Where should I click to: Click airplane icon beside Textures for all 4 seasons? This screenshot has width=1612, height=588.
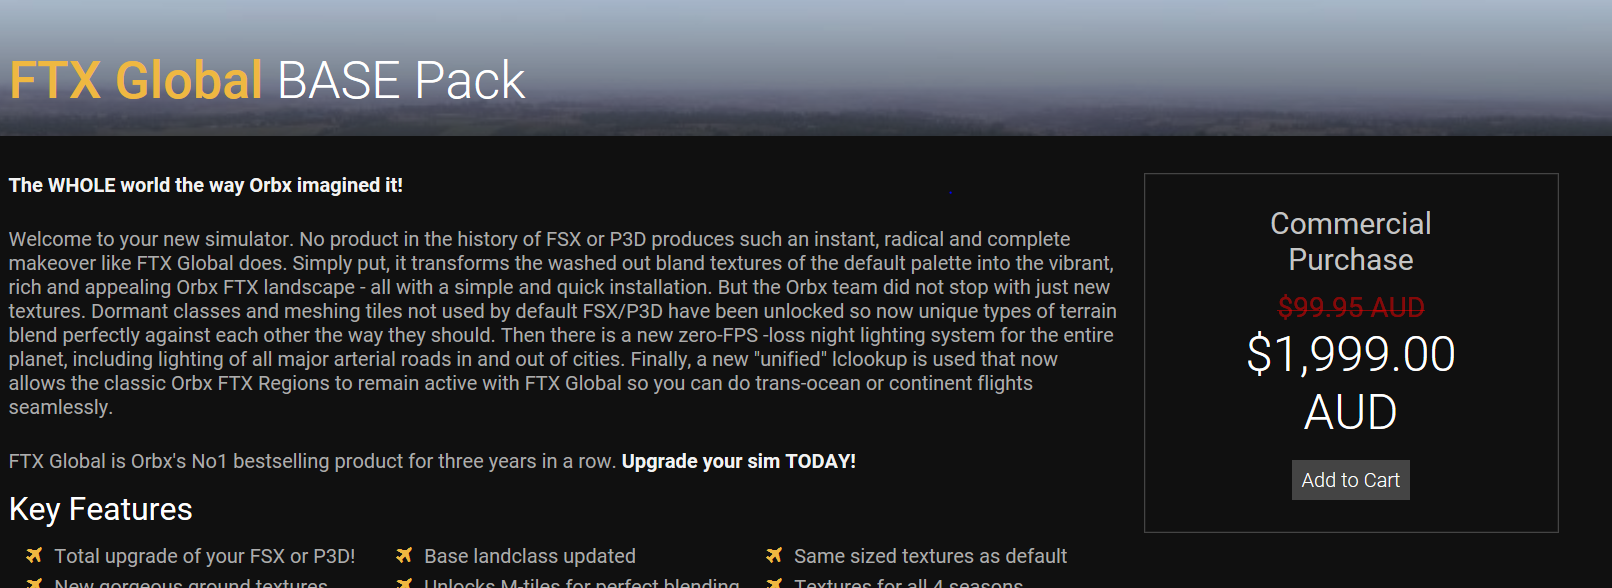(x=774, y=583)
